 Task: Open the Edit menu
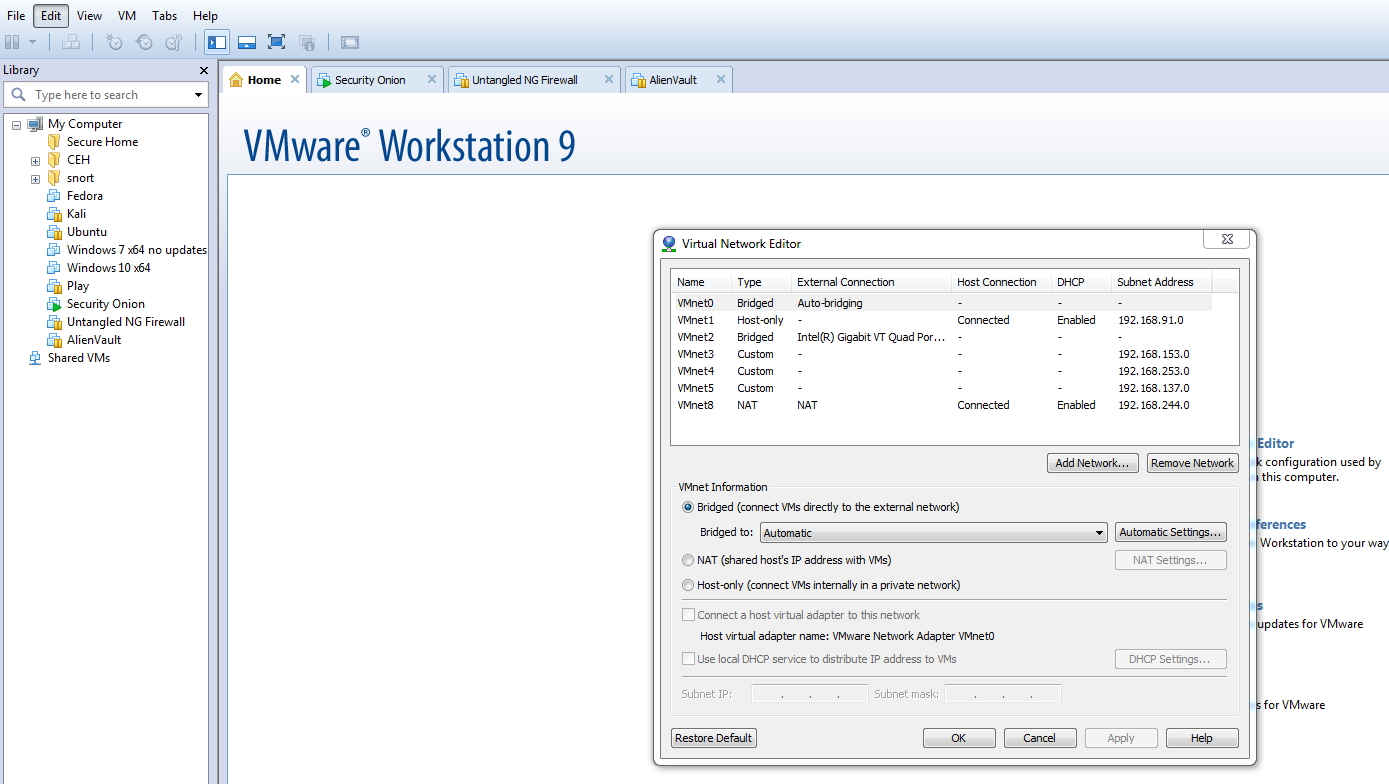coord(51,16)
